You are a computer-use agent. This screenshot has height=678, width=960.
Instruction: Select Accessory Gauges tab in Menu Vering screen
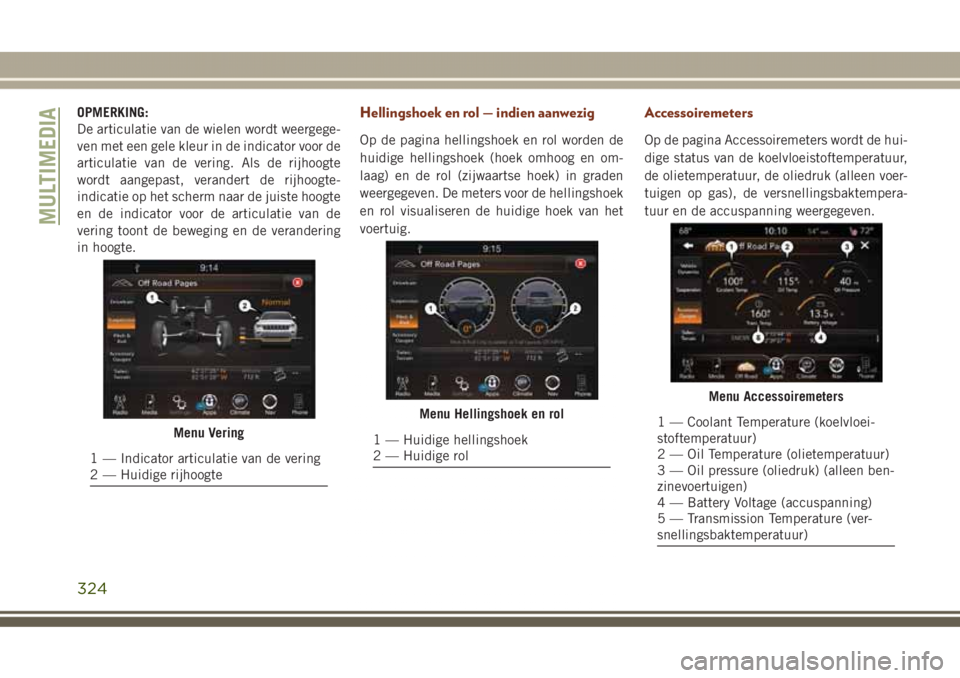tap(122, 355)
